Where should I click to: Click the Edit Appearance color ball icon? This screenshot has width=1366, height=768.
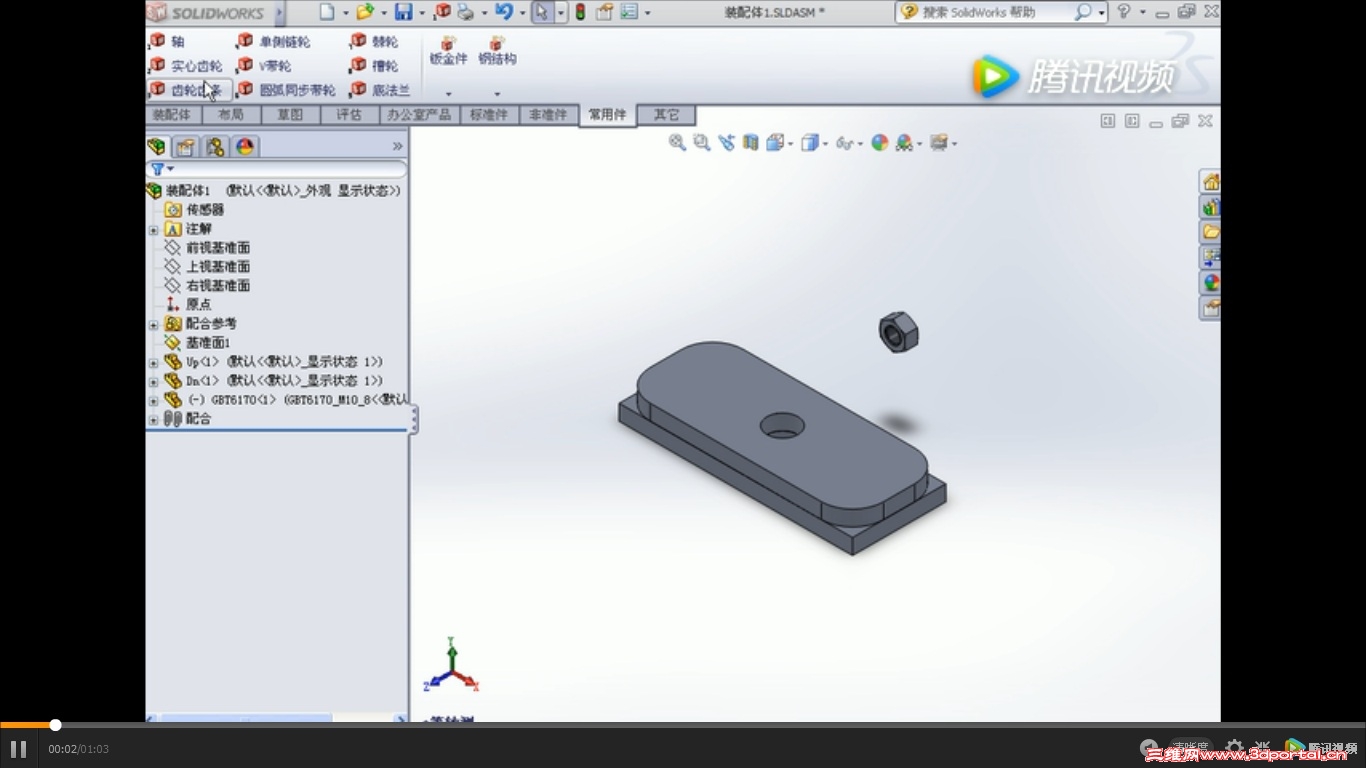click(x=880, y=143)
